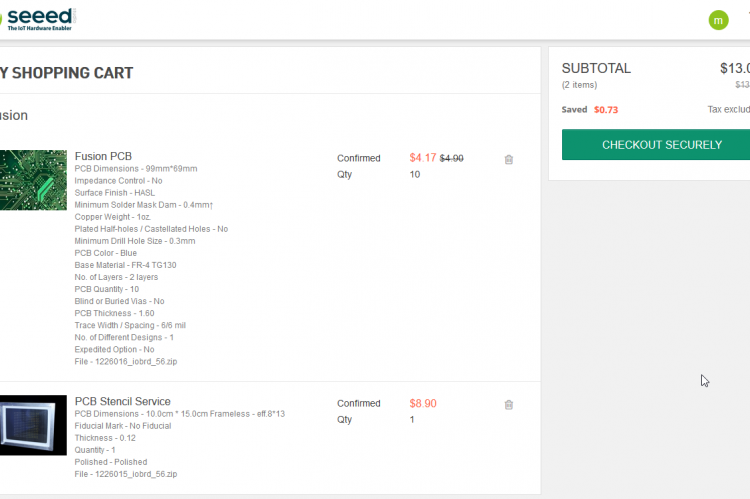
Task: Click stencil Thickness - 0.12 line
Action: [105, 438]
